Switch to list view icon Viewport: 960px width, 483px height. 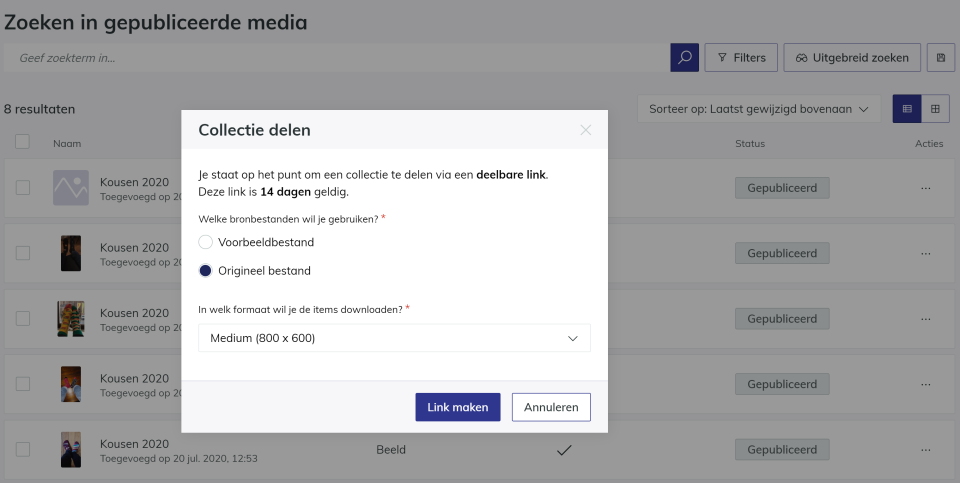[x=907, y=109]
